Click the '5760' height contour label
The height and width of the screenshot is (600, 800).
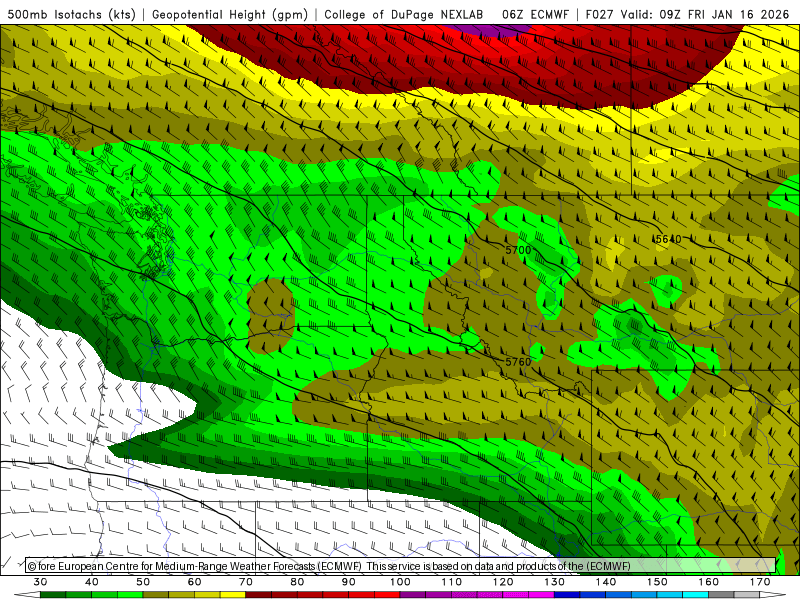click(x=518, y=361)
